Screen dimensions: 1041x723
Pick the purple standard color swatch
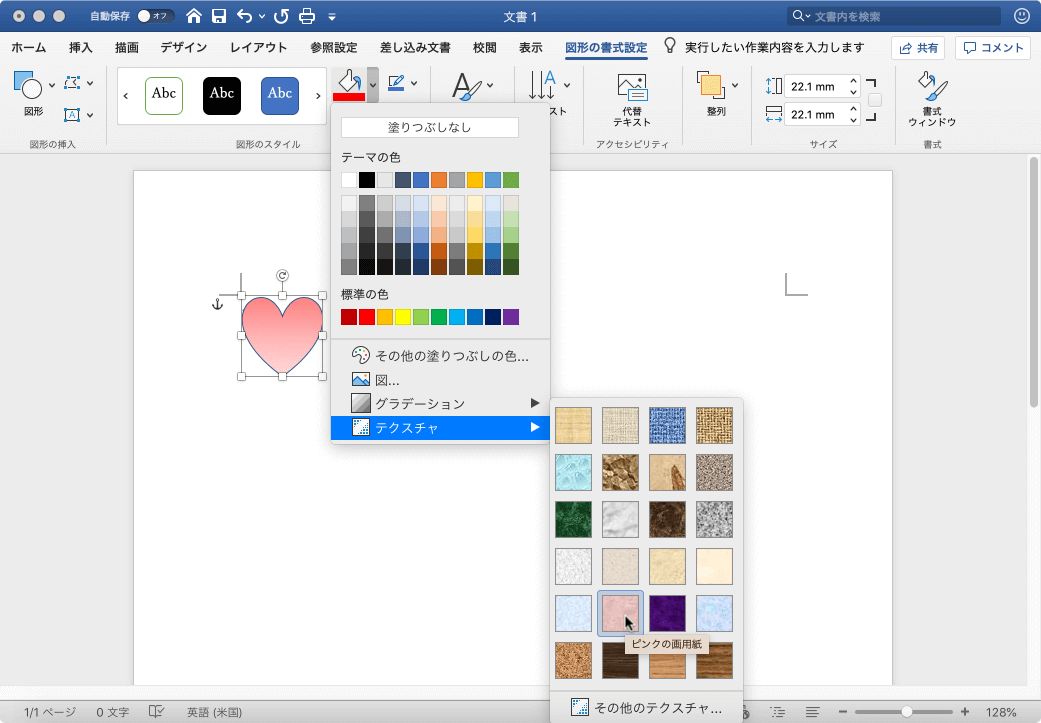click(511, 317)
